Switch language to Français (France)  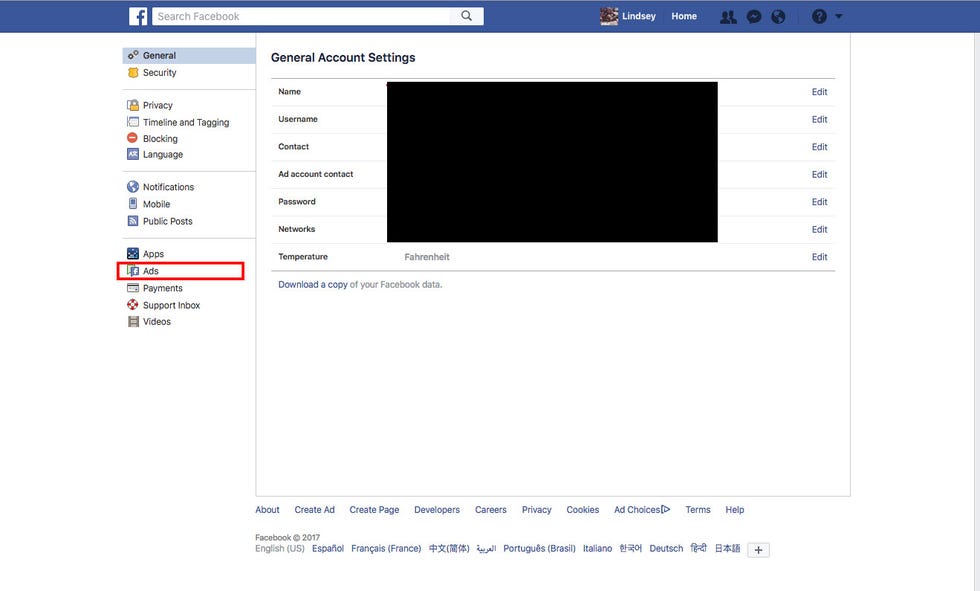coord(386,549)
